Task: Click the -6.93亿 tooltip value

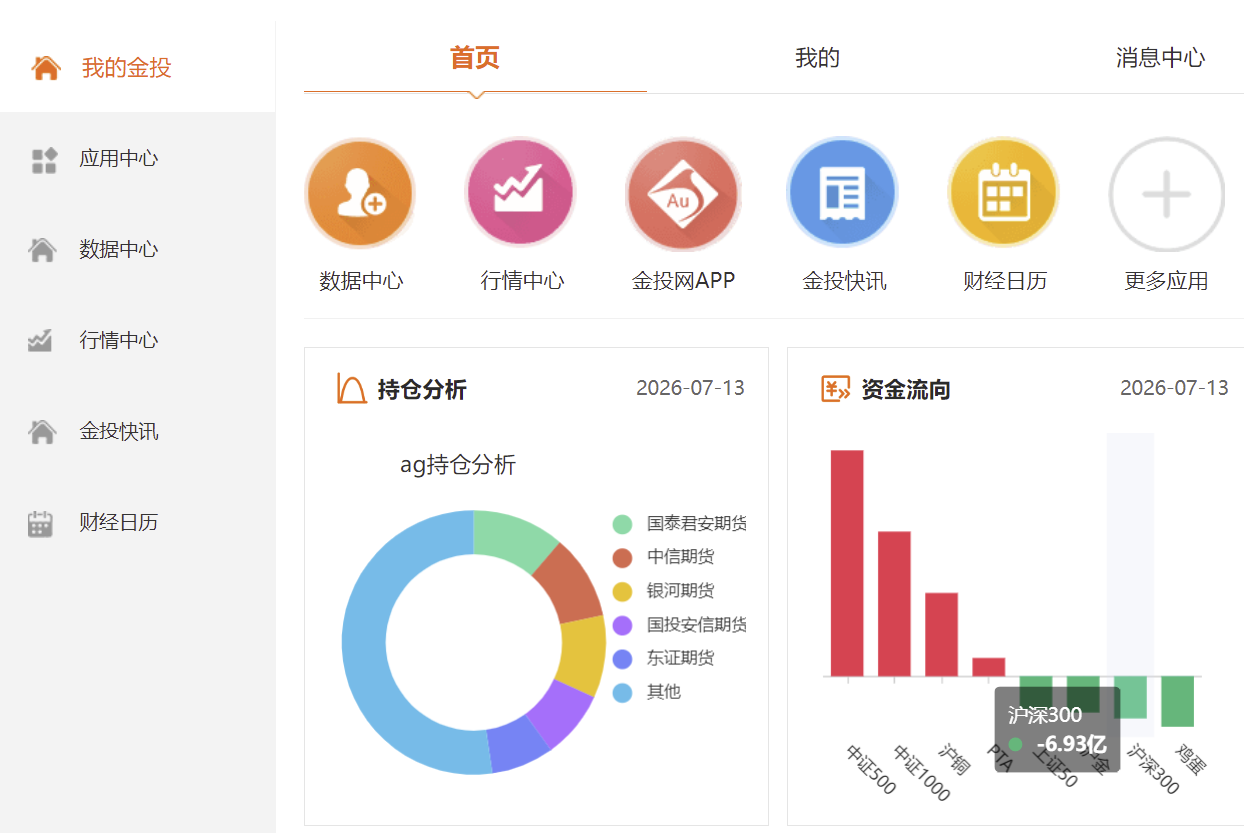Action: 1071,744
